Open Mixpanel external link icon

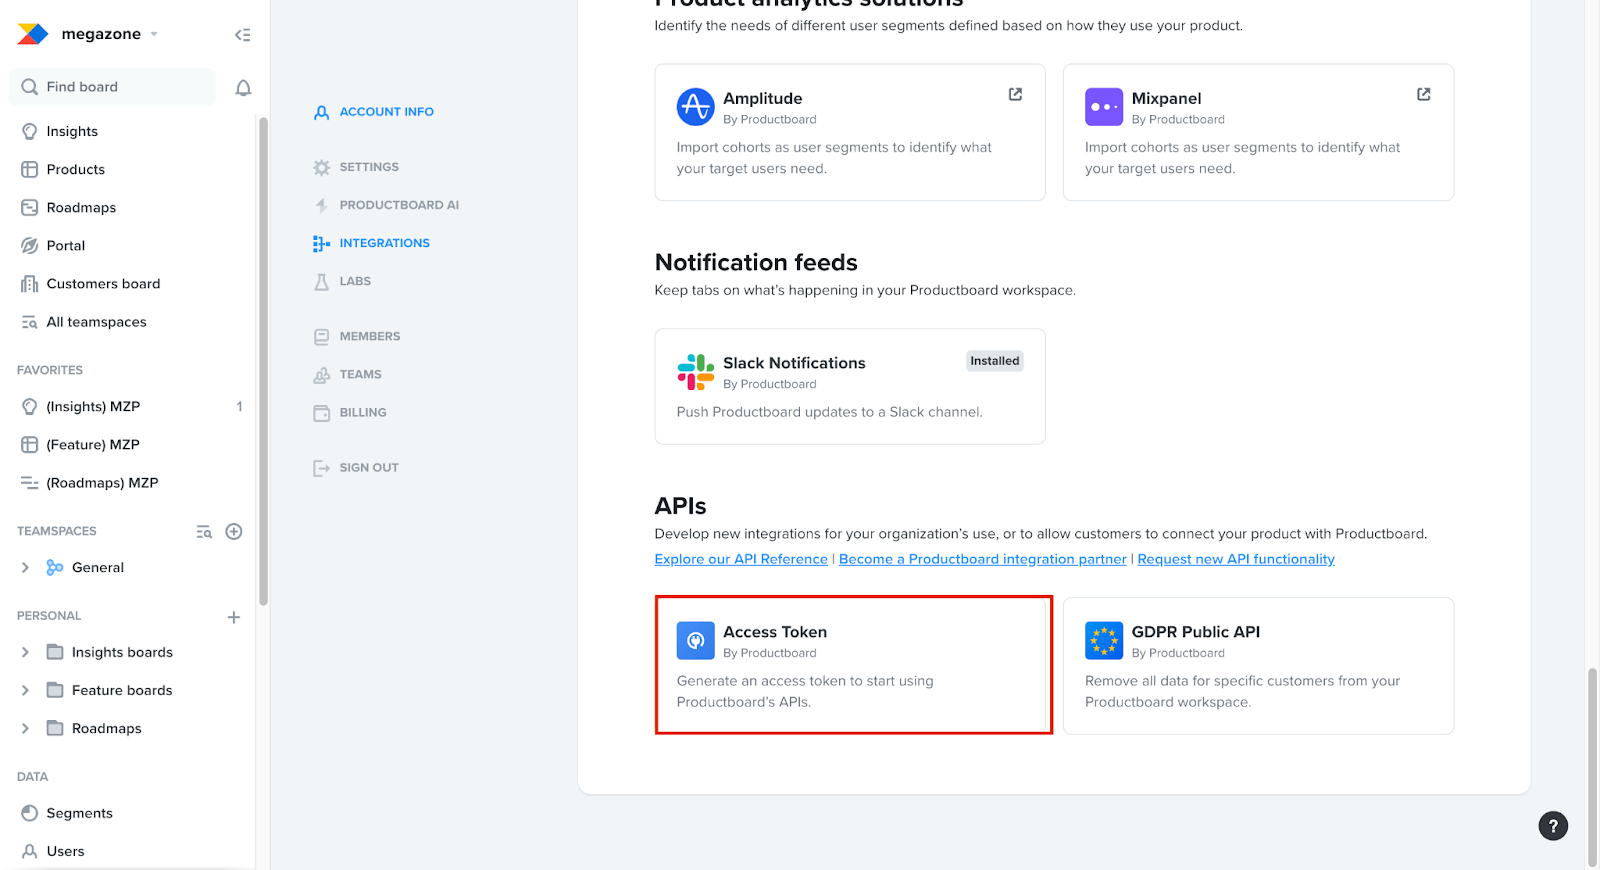tap(1423, 94)
